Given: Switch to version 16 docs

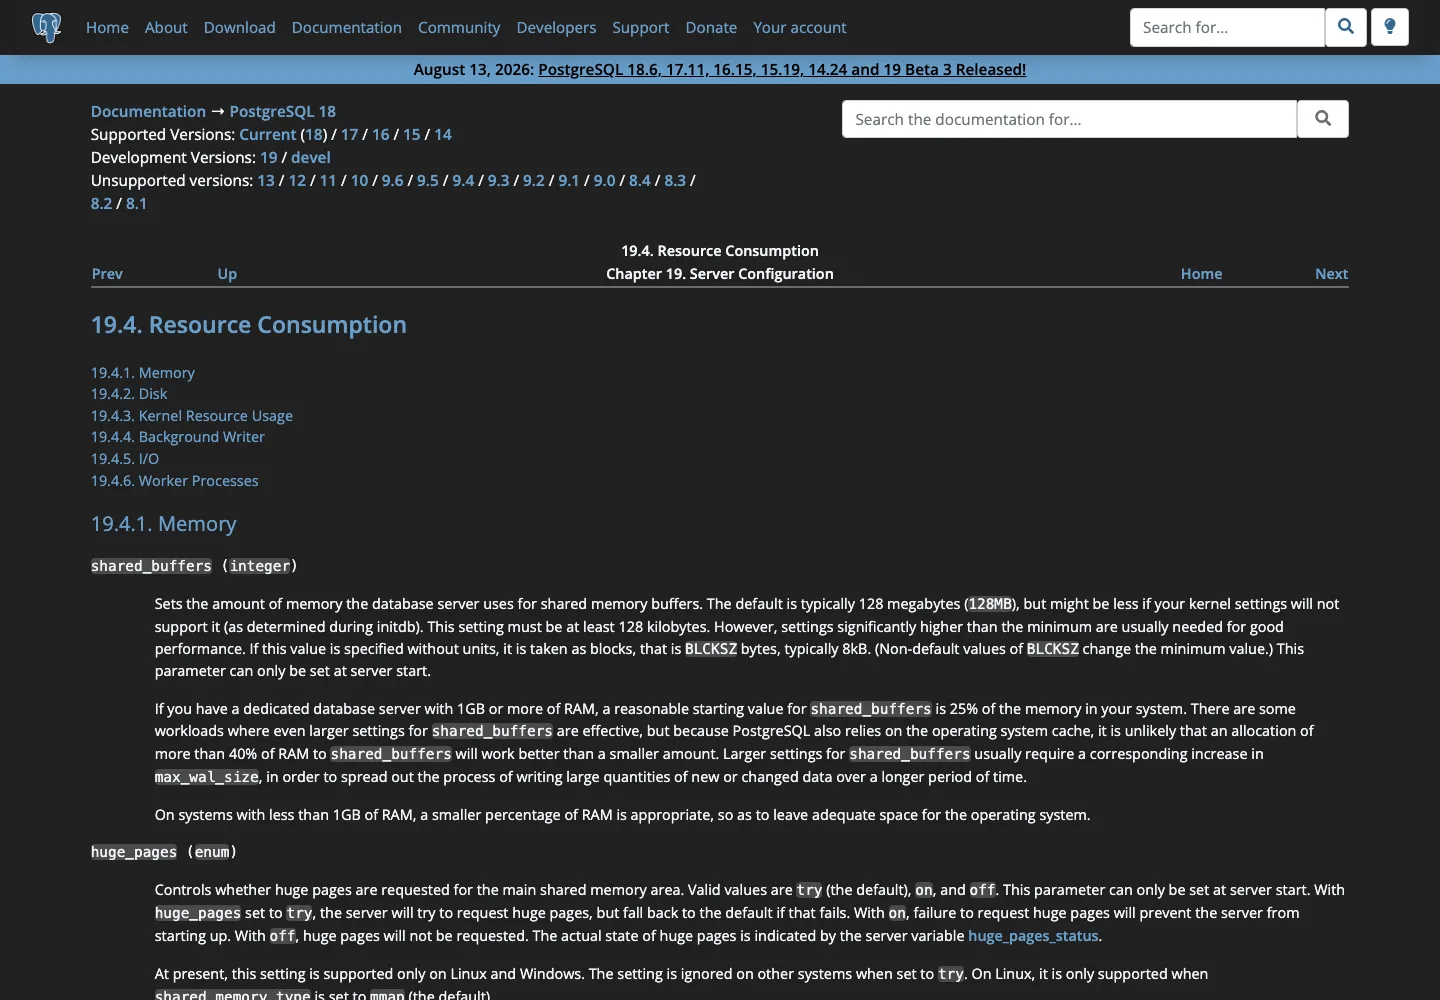Looking at the screenshot, I should point(380,134).
